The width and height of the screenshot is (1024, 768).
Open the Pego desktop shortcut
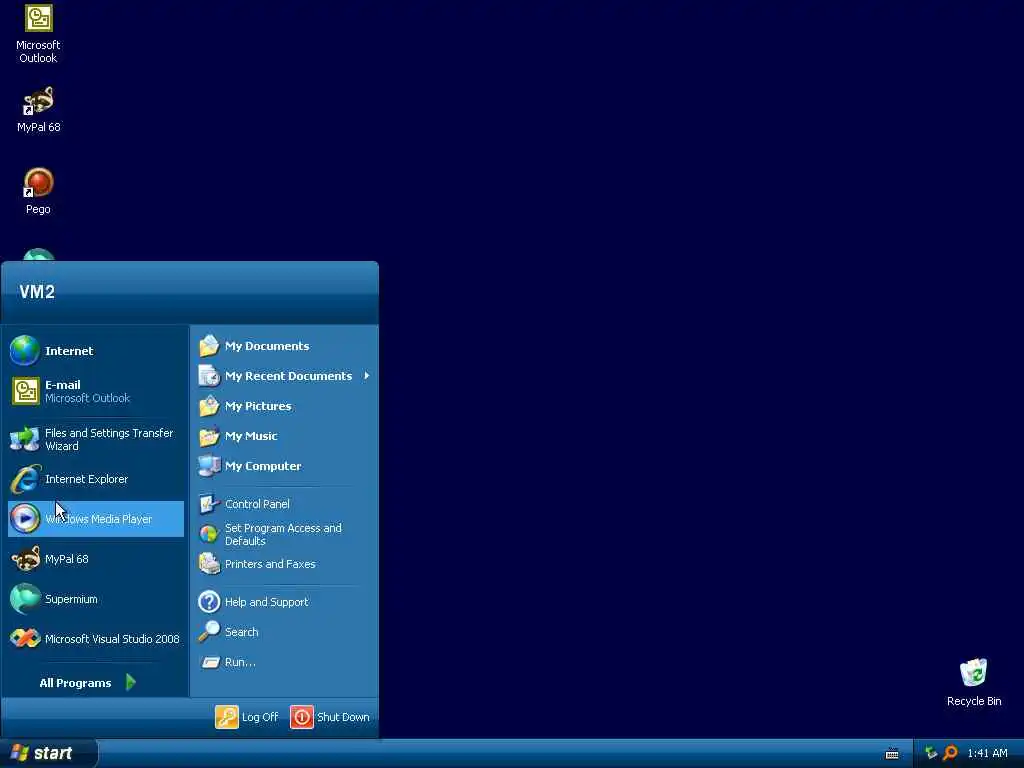pos(38,191)
